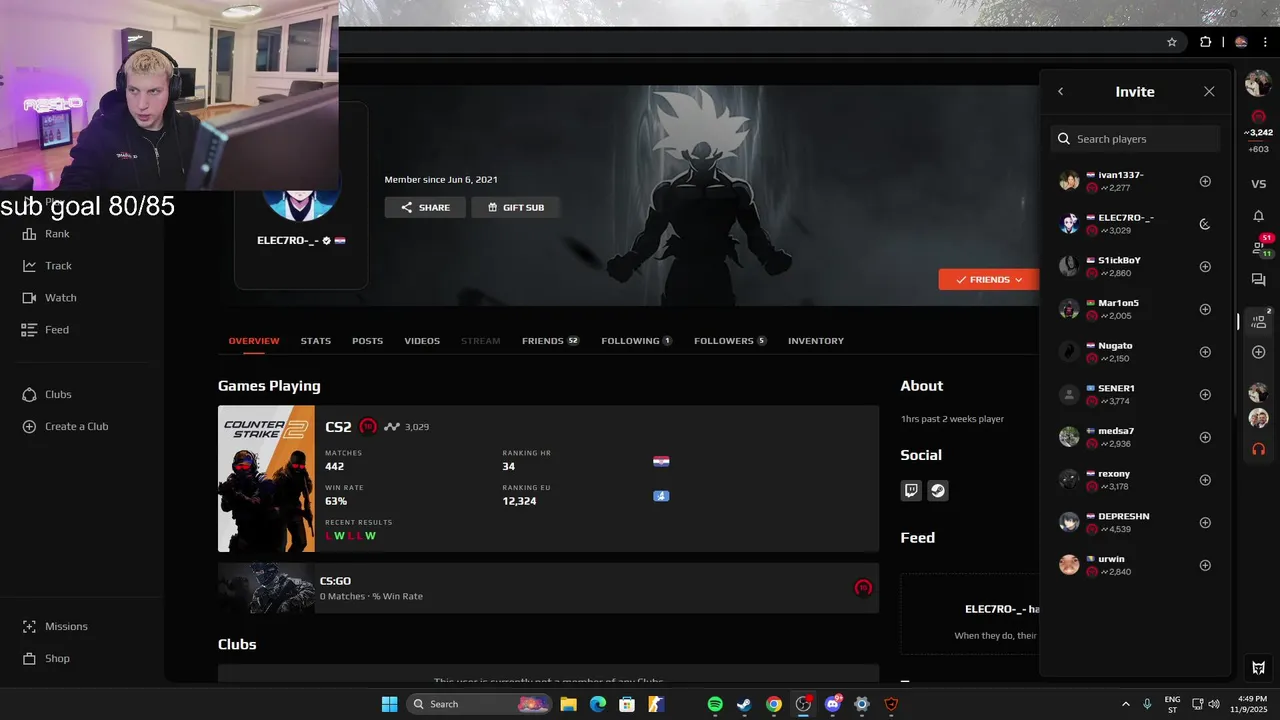Image resolution: width=1280 pixels, height=720 pixels.
Task: Go back from the Invite panel
Action: pos(1061,91)
